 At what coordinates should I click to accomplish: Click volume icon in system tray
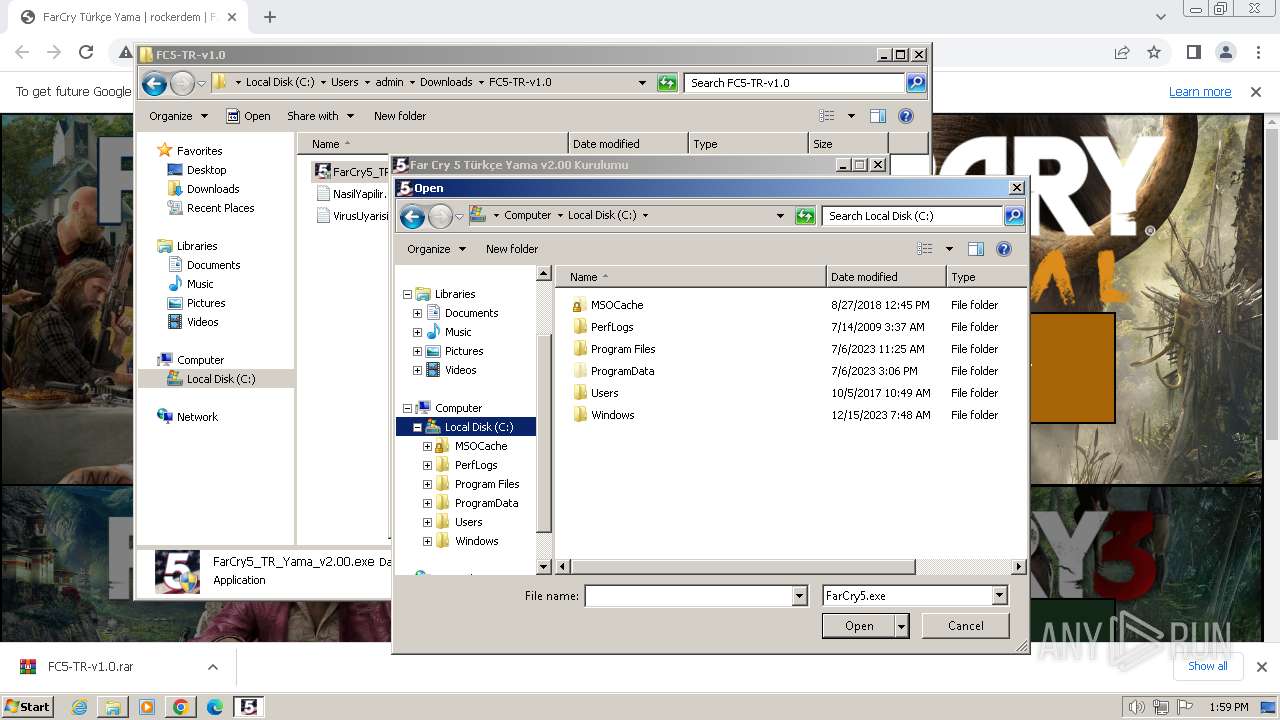1137,707
